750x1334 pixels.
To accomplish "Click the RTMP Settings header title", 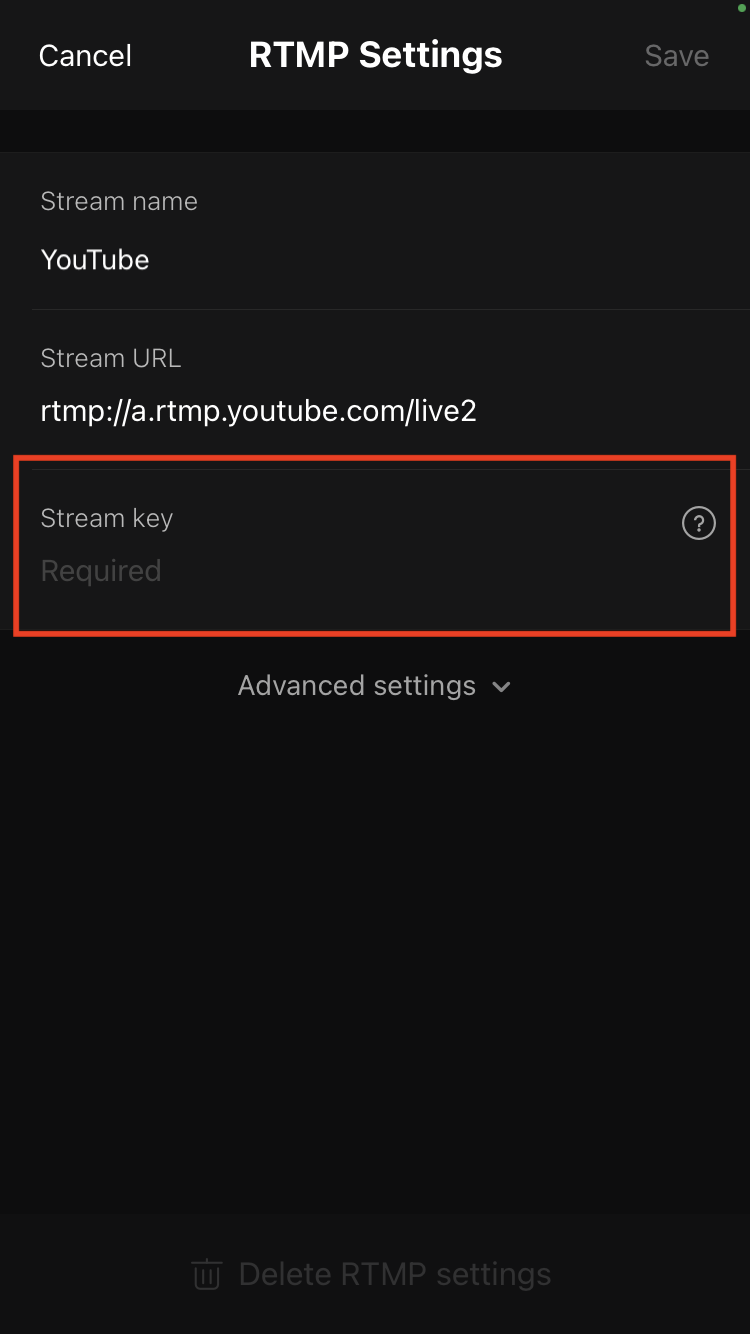I will [376, 55].
